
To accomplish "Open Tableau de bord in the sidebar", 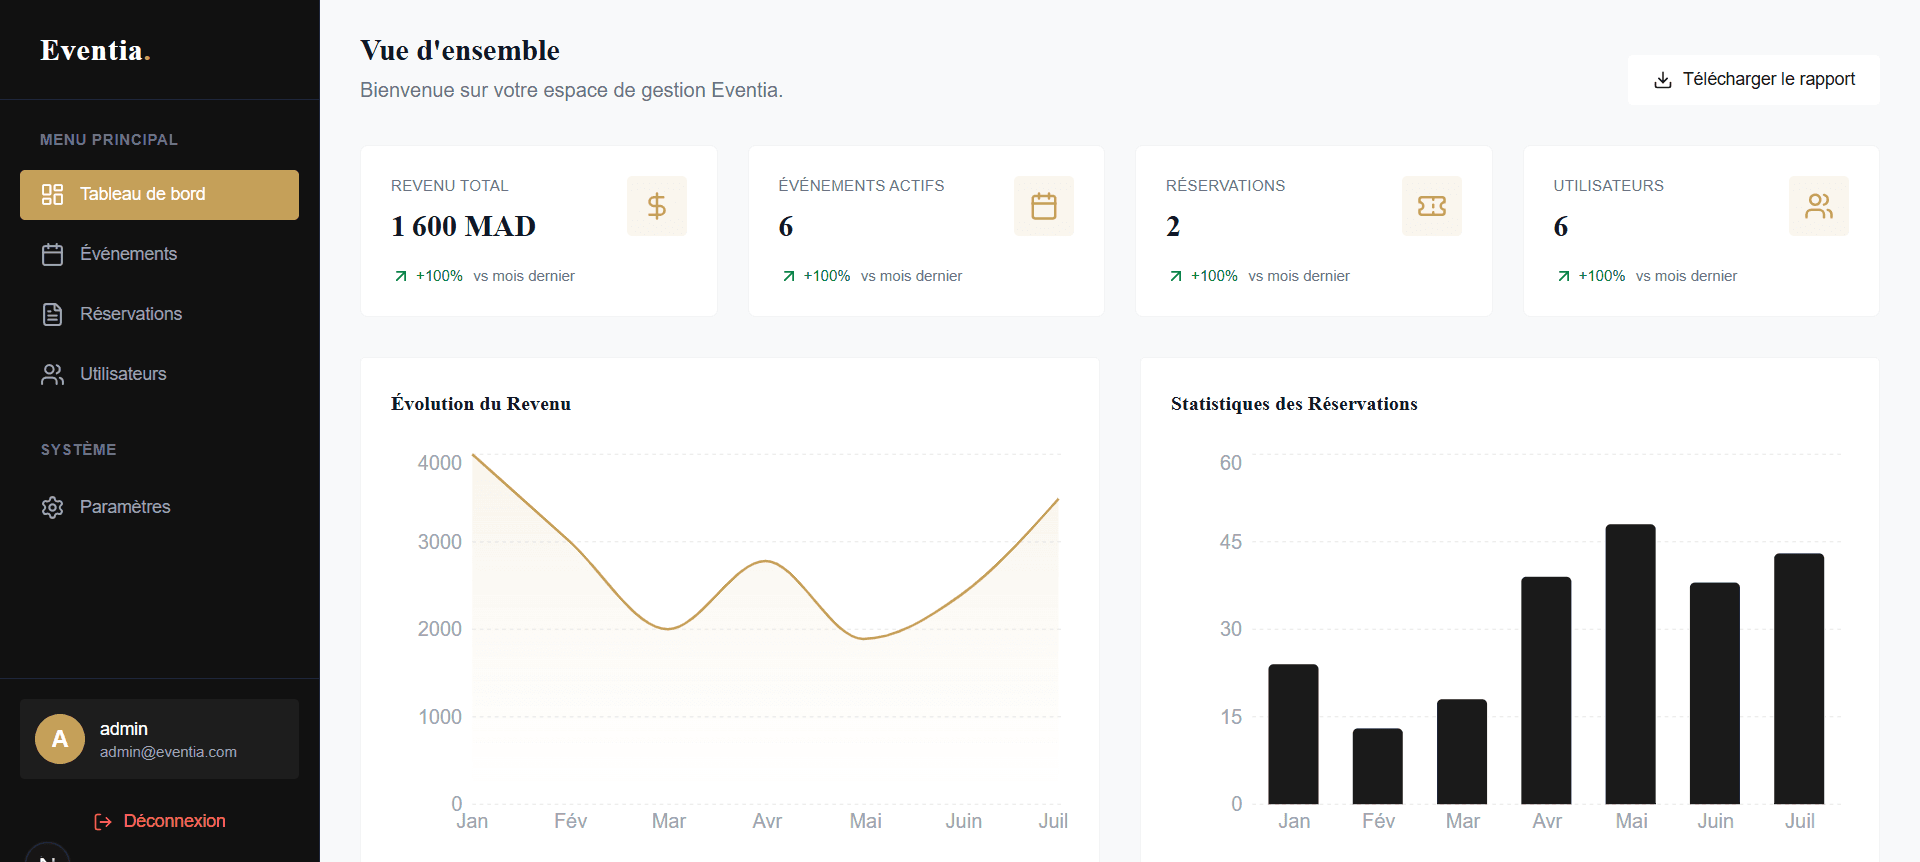I will click(159, 194).
